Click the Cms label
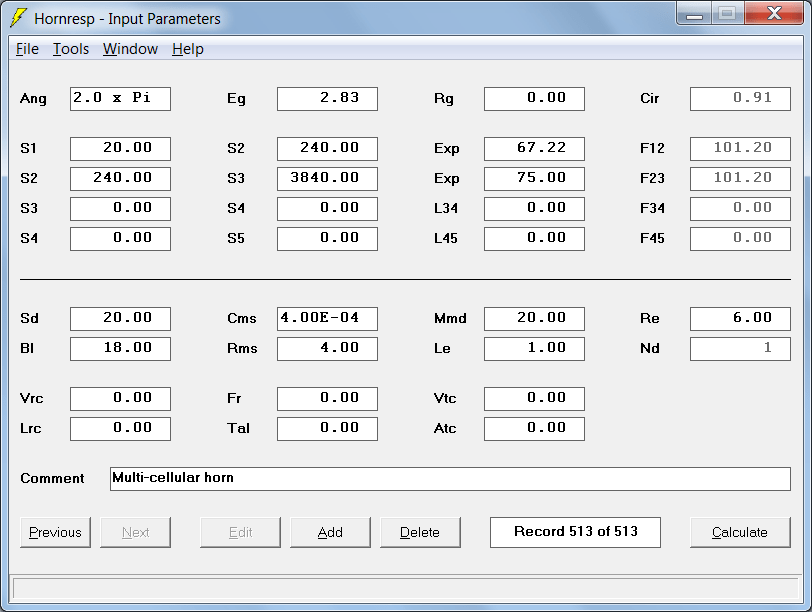This screenshot has height=612, width=812. pyautogui.click(x=241, y=318)
